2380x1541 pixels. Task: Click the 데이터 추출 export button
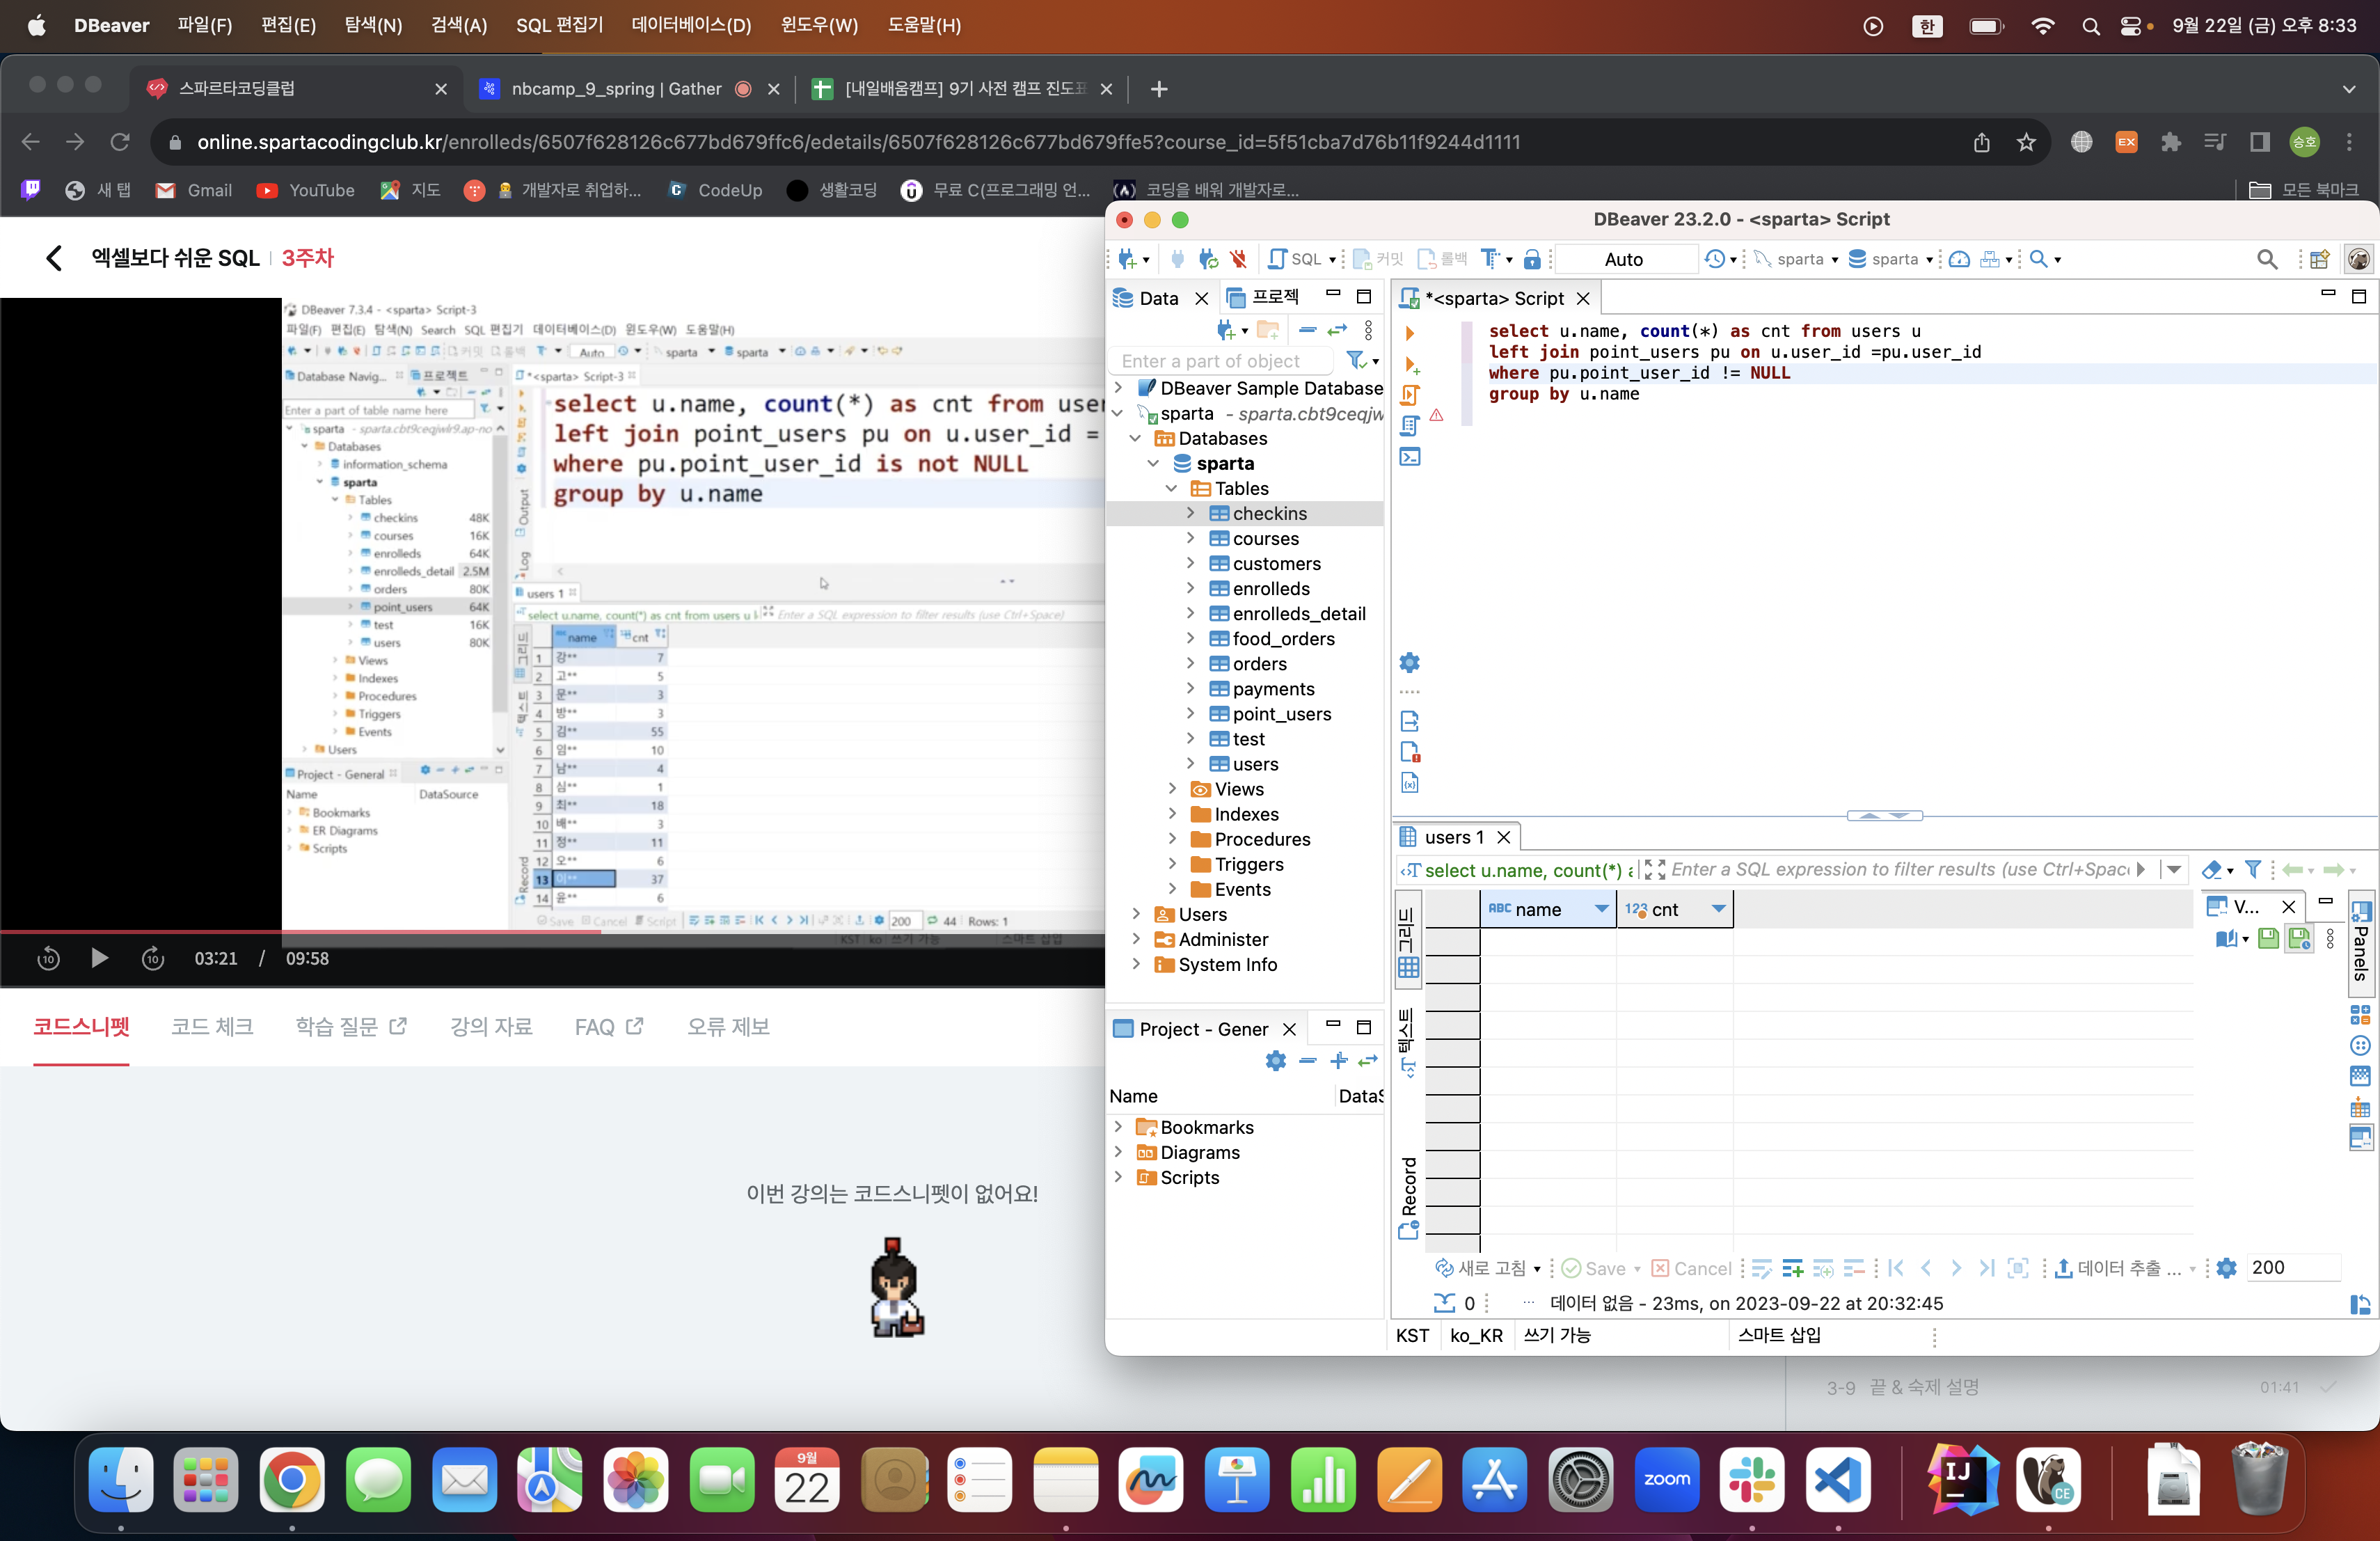click(2117, 1268)
